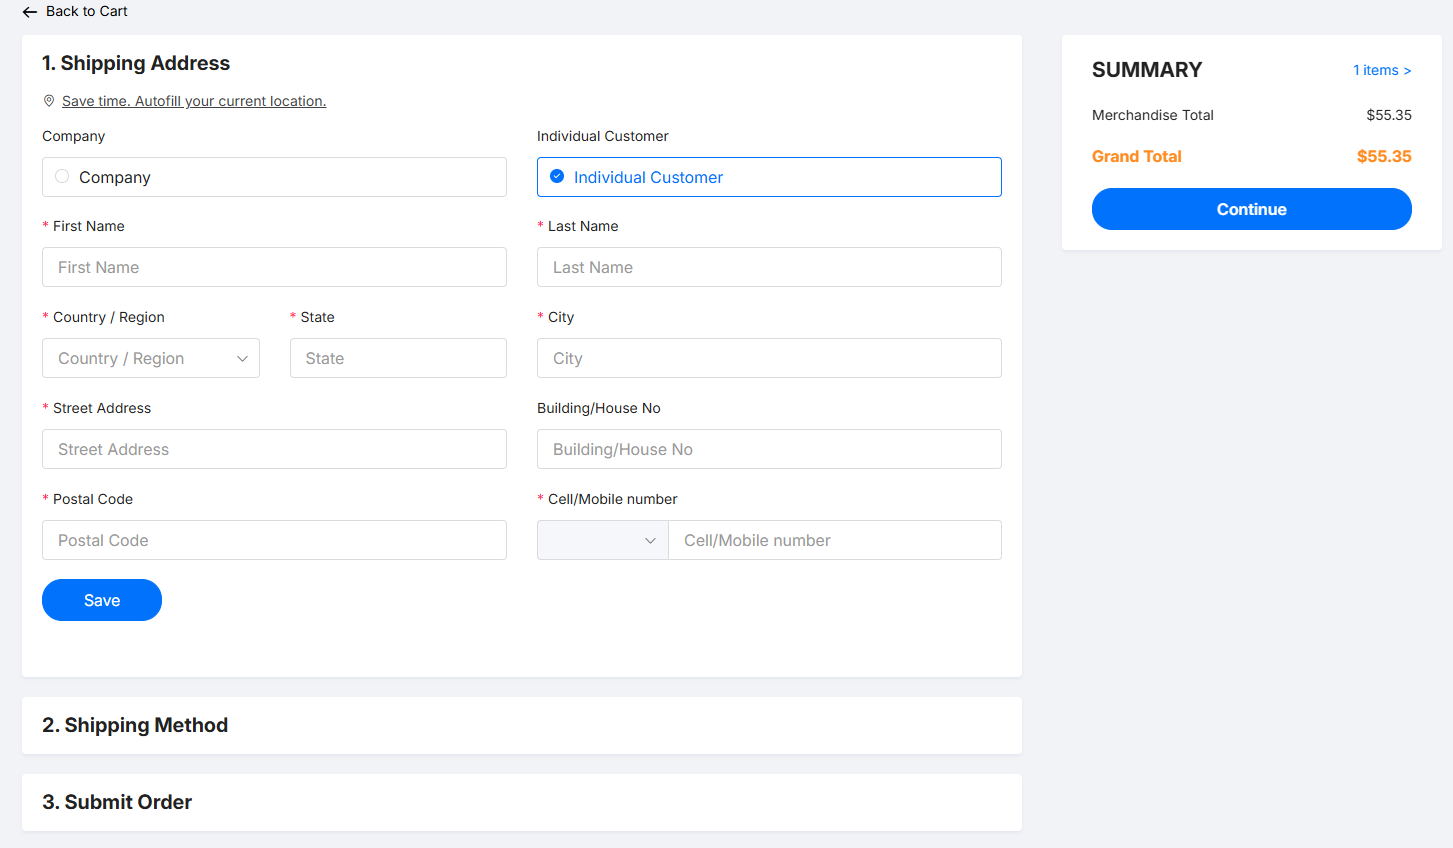Expand the phone country code dropdown
The width and height of the screenshot is (1453, 848).
click(602, 540)
